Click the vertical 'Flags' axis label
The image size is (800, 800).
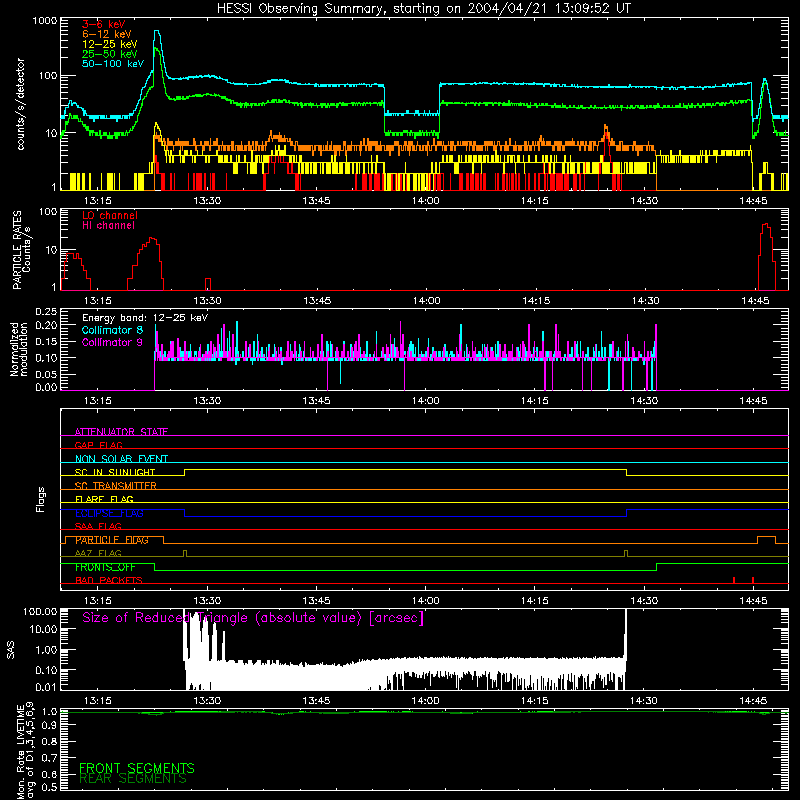41,499
